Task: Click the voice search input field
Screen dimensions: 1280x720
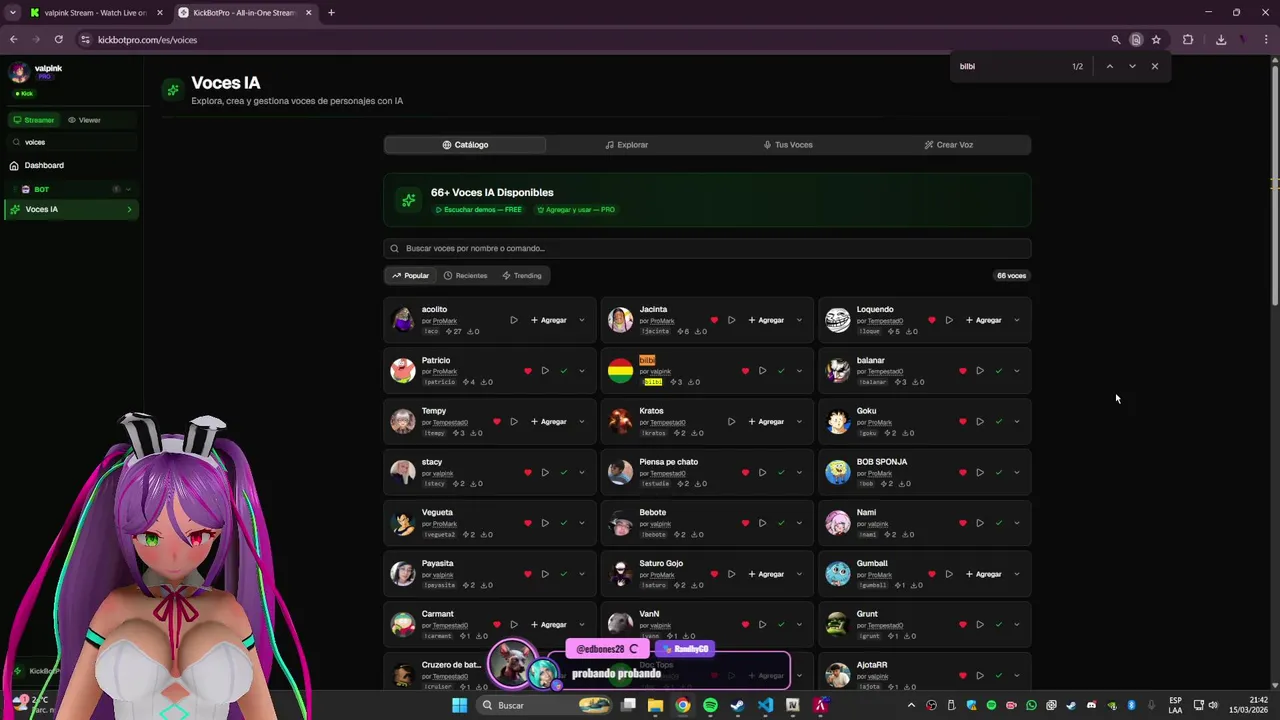Action: point(707,248)
